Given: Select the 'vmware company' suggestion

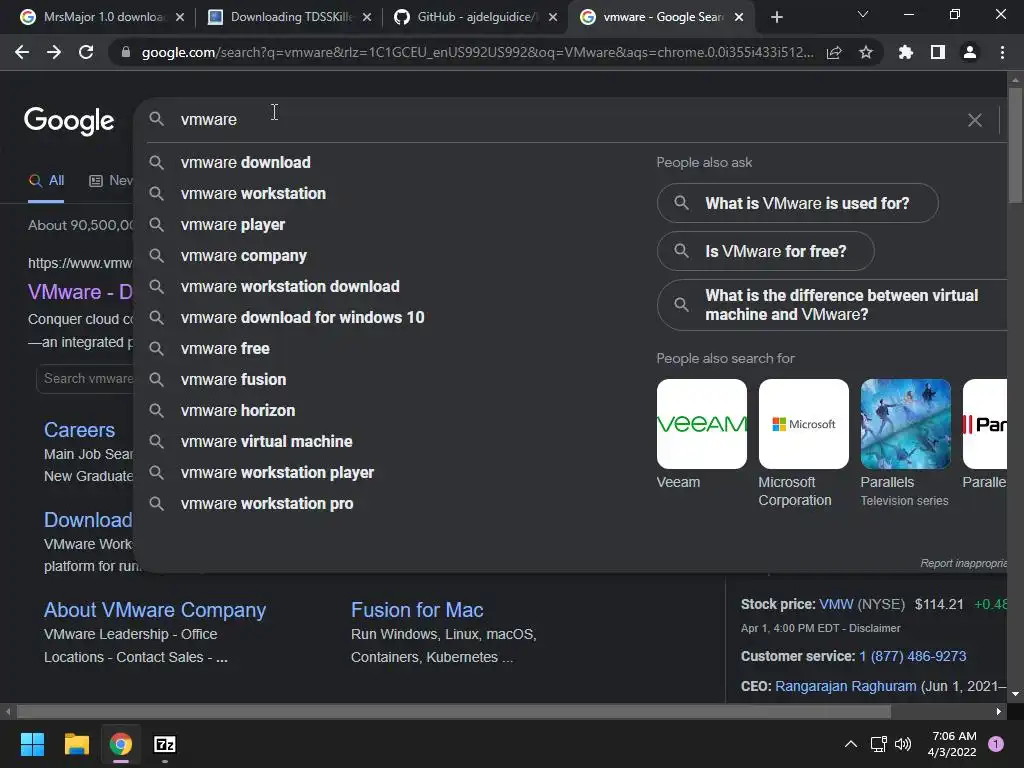Looking at the screenshot, I should coord(244,255).
